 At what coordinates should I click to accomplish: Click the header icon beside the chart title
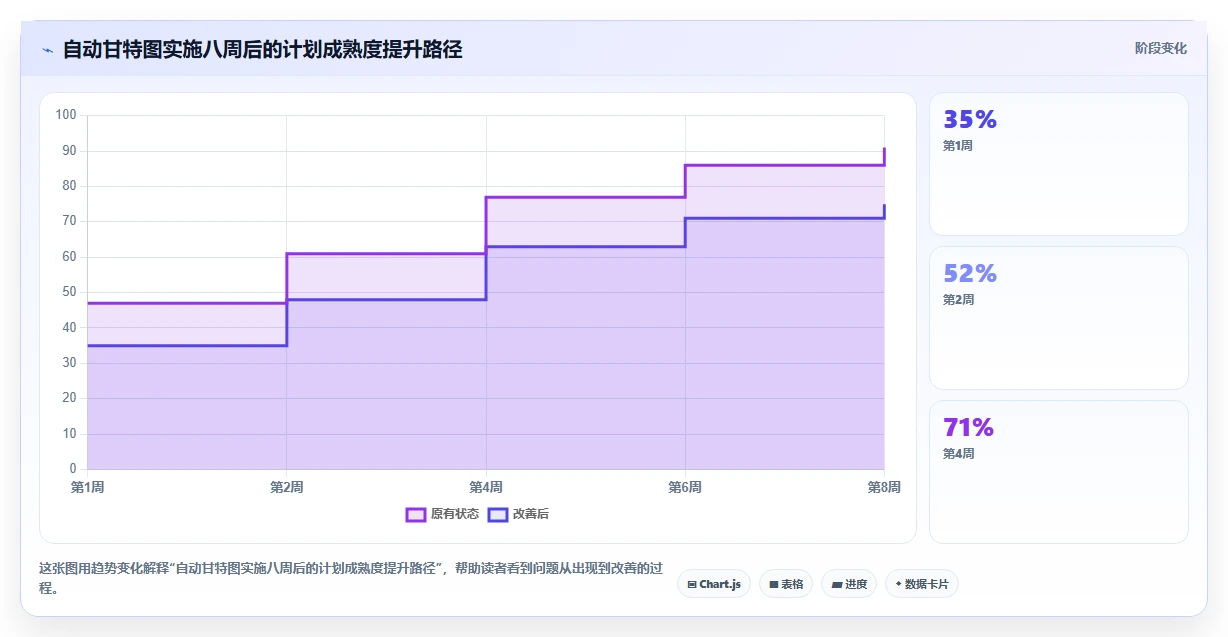click(x=47, y=50)
